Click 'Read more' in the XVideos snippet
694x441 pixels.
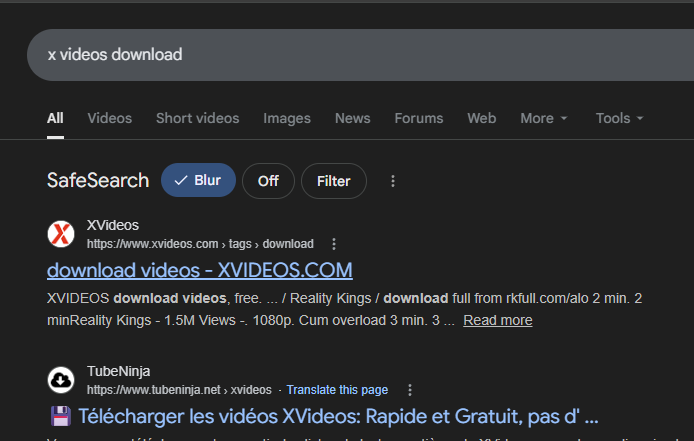pyautogui.click(x=497, y=320)
